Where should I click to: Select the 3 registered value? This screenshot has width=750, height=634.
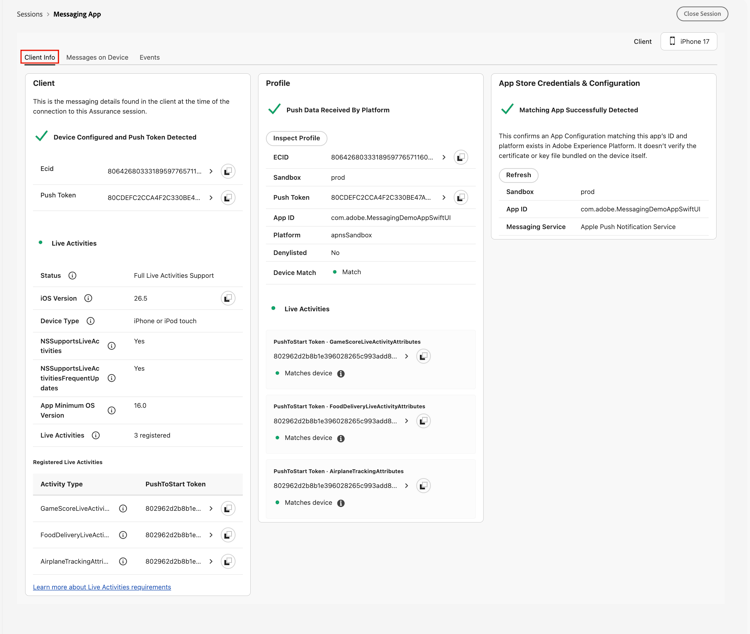[x=152, y=435]
